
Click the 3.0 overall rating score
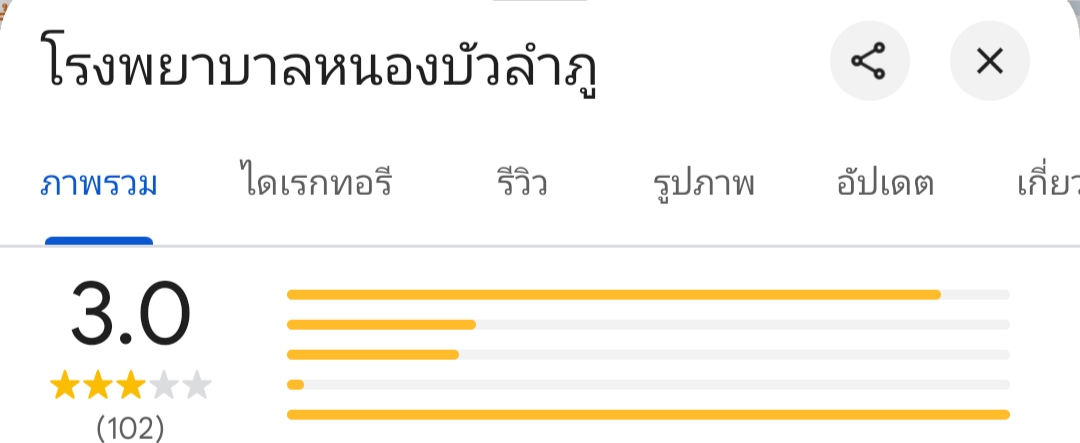pyautogui.click(x=130, y=315)
